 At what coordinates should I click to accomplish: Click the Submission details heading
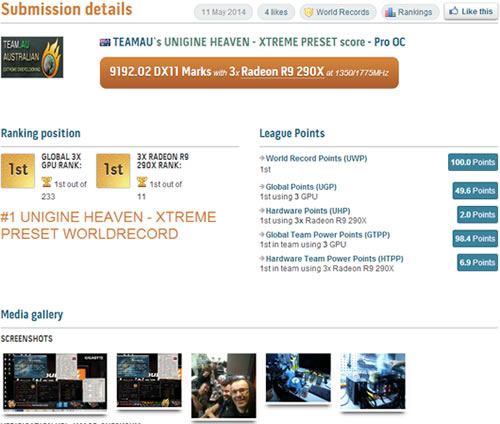(67, 9)
